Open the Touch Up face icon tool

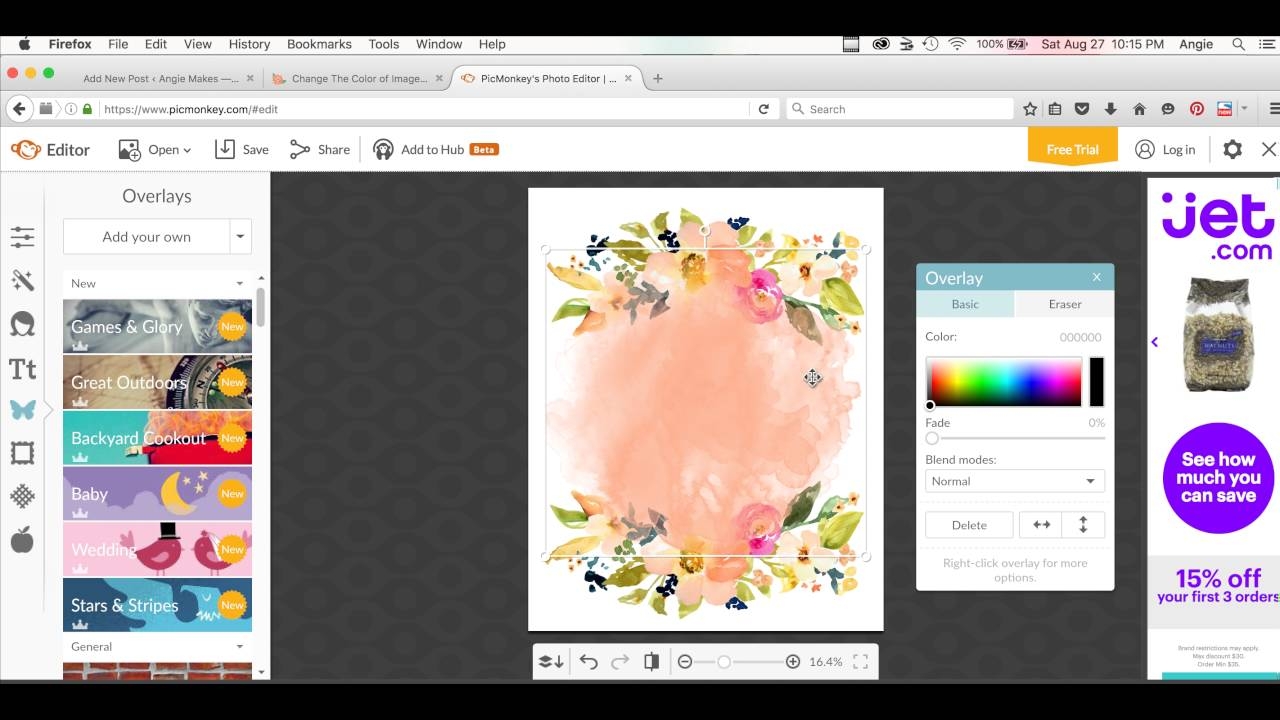[x=22, y=324]
